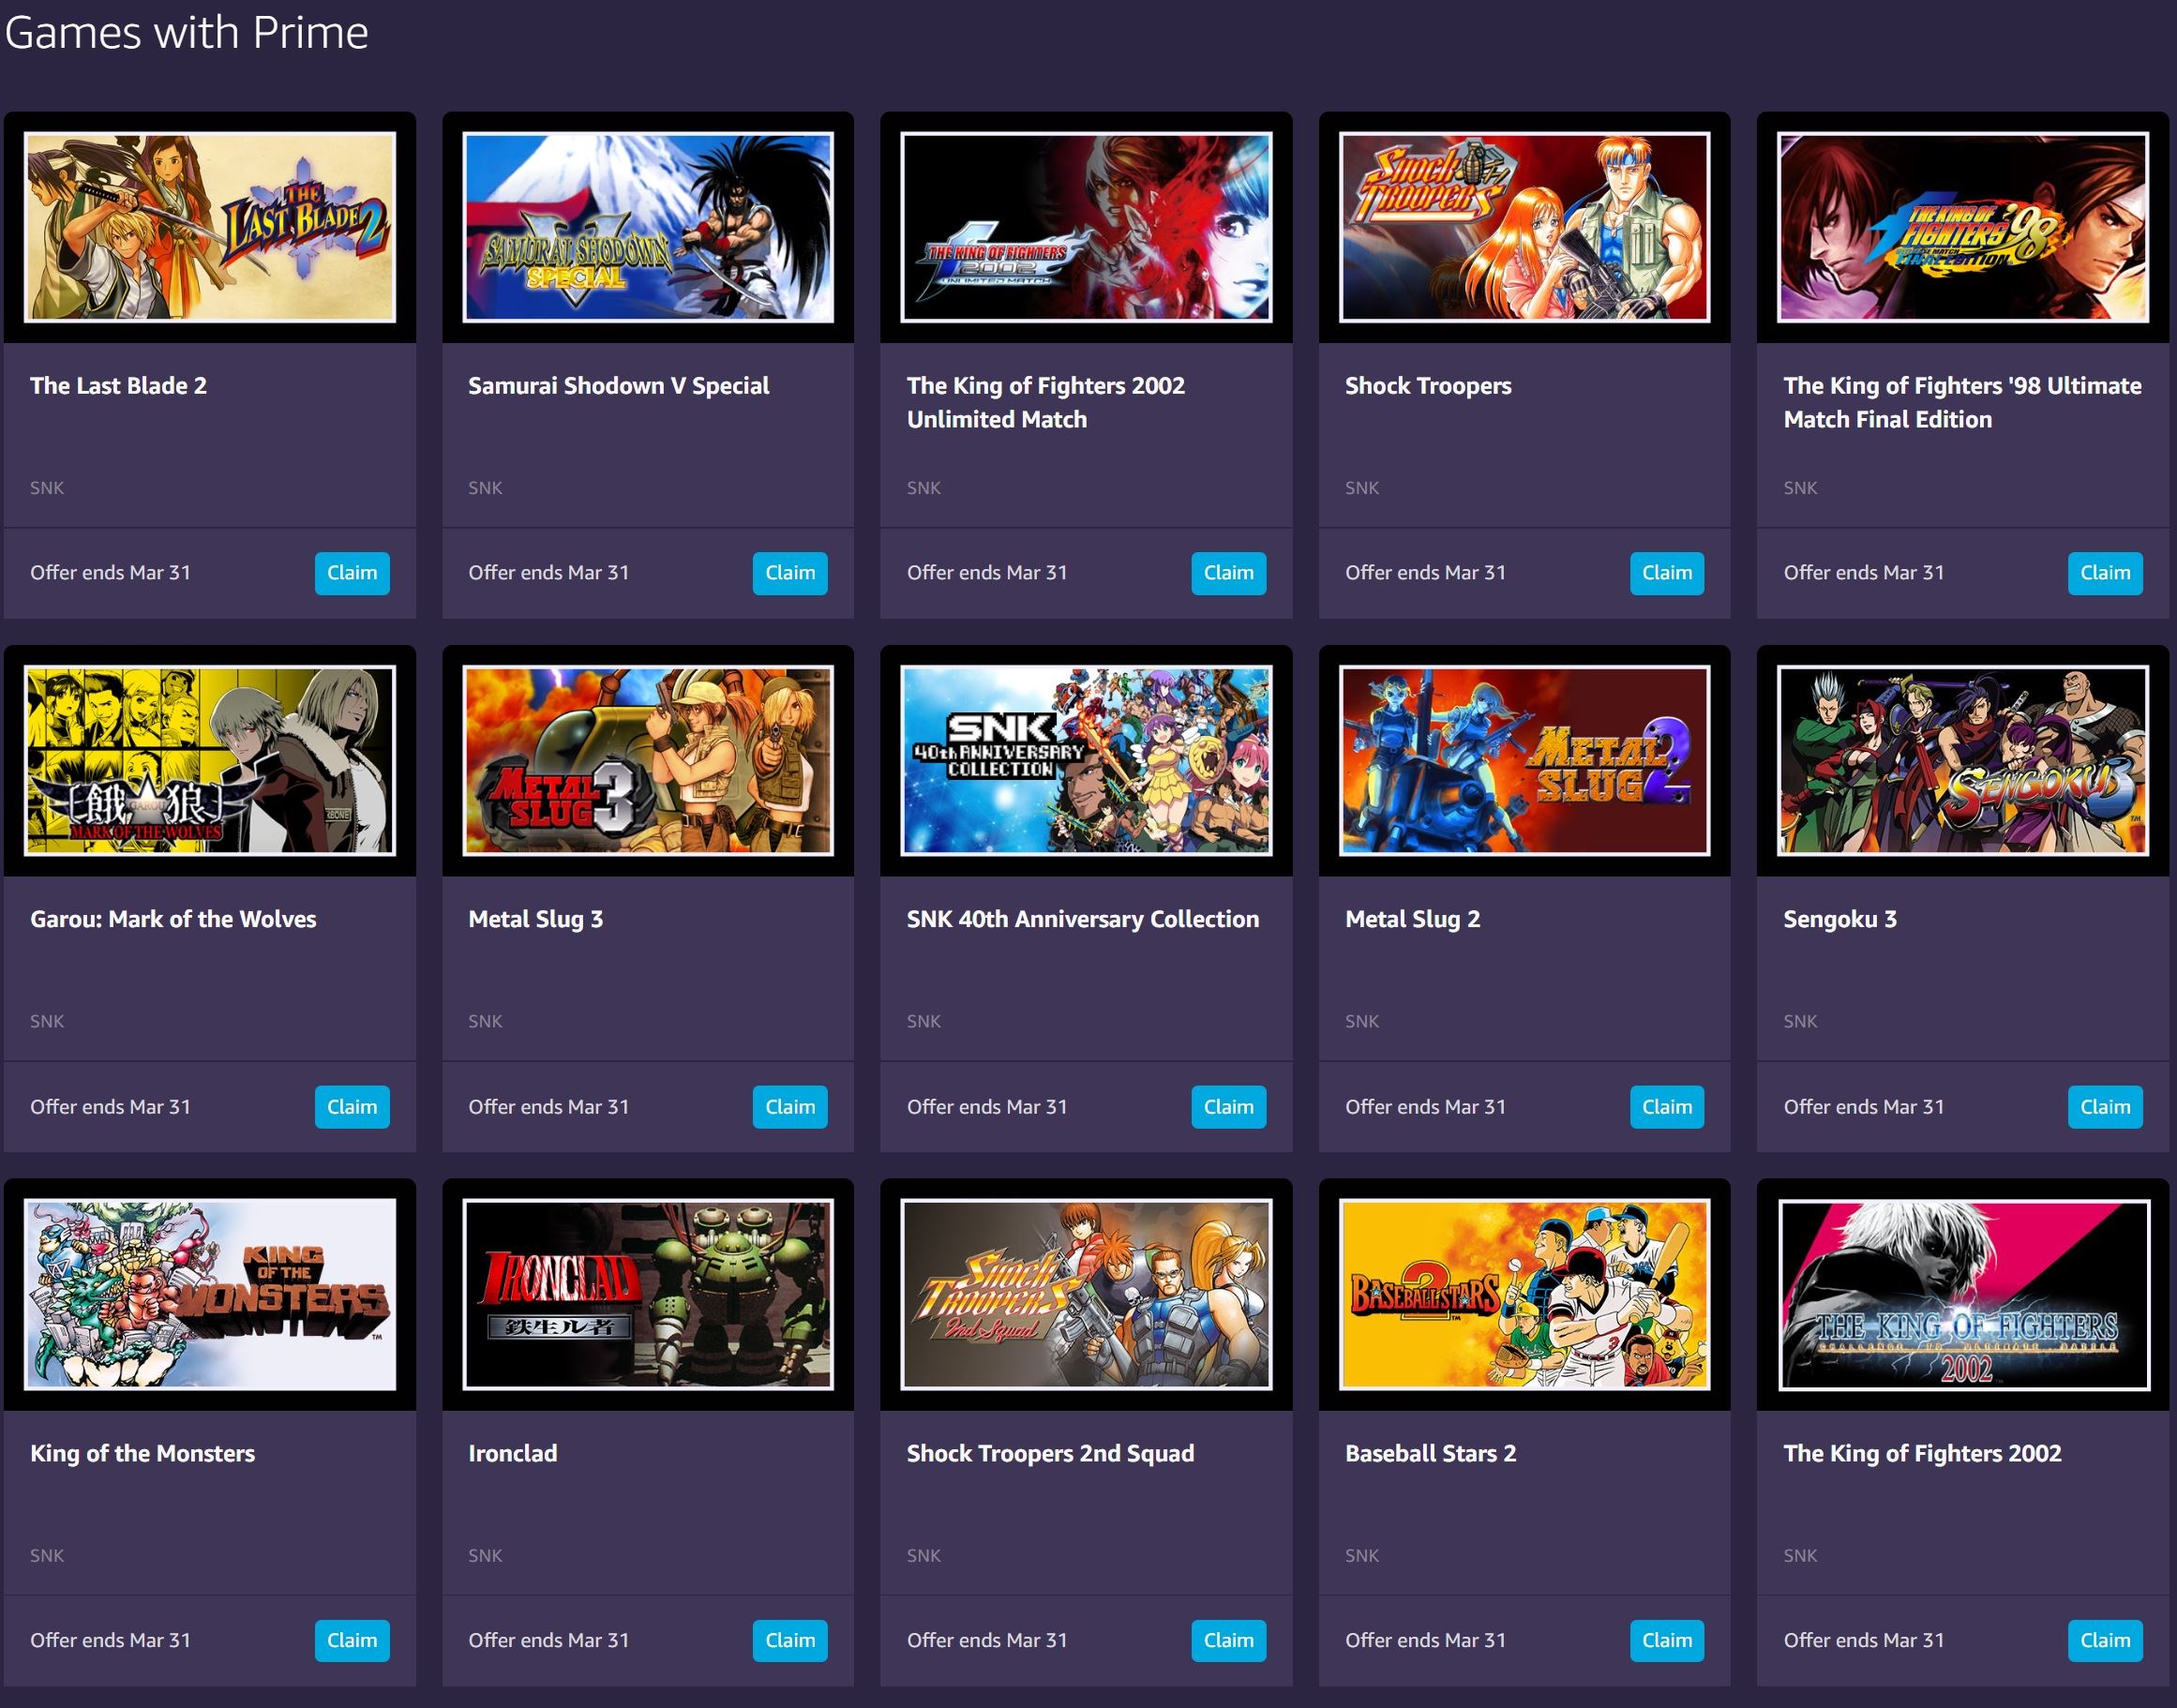Claim The Last Blade 2

352,573
